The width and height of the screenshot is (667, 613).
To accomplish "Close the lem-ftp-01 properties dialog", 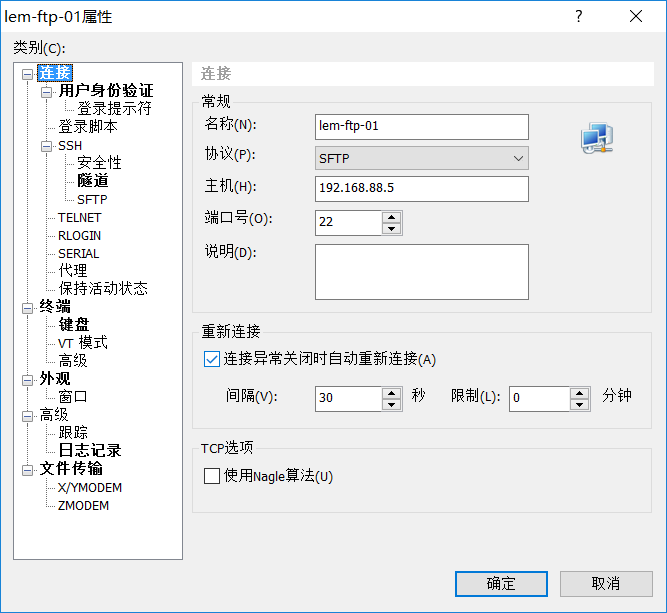I will 636,16.
